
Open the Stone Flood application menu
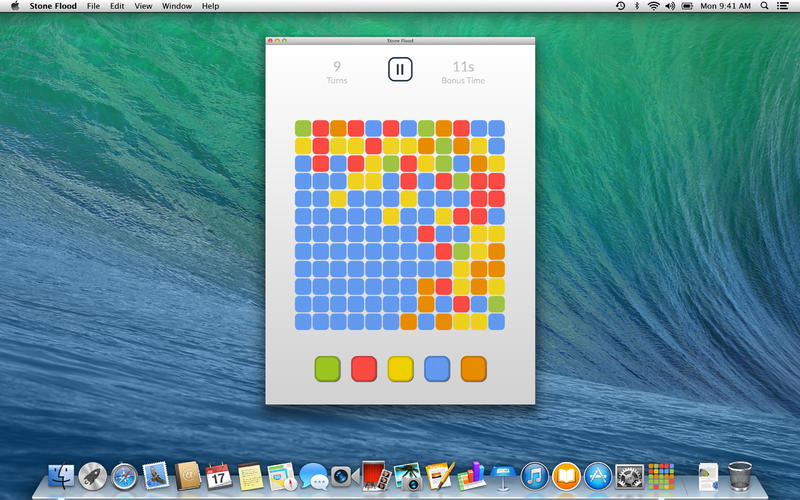[x=53, y=6]
